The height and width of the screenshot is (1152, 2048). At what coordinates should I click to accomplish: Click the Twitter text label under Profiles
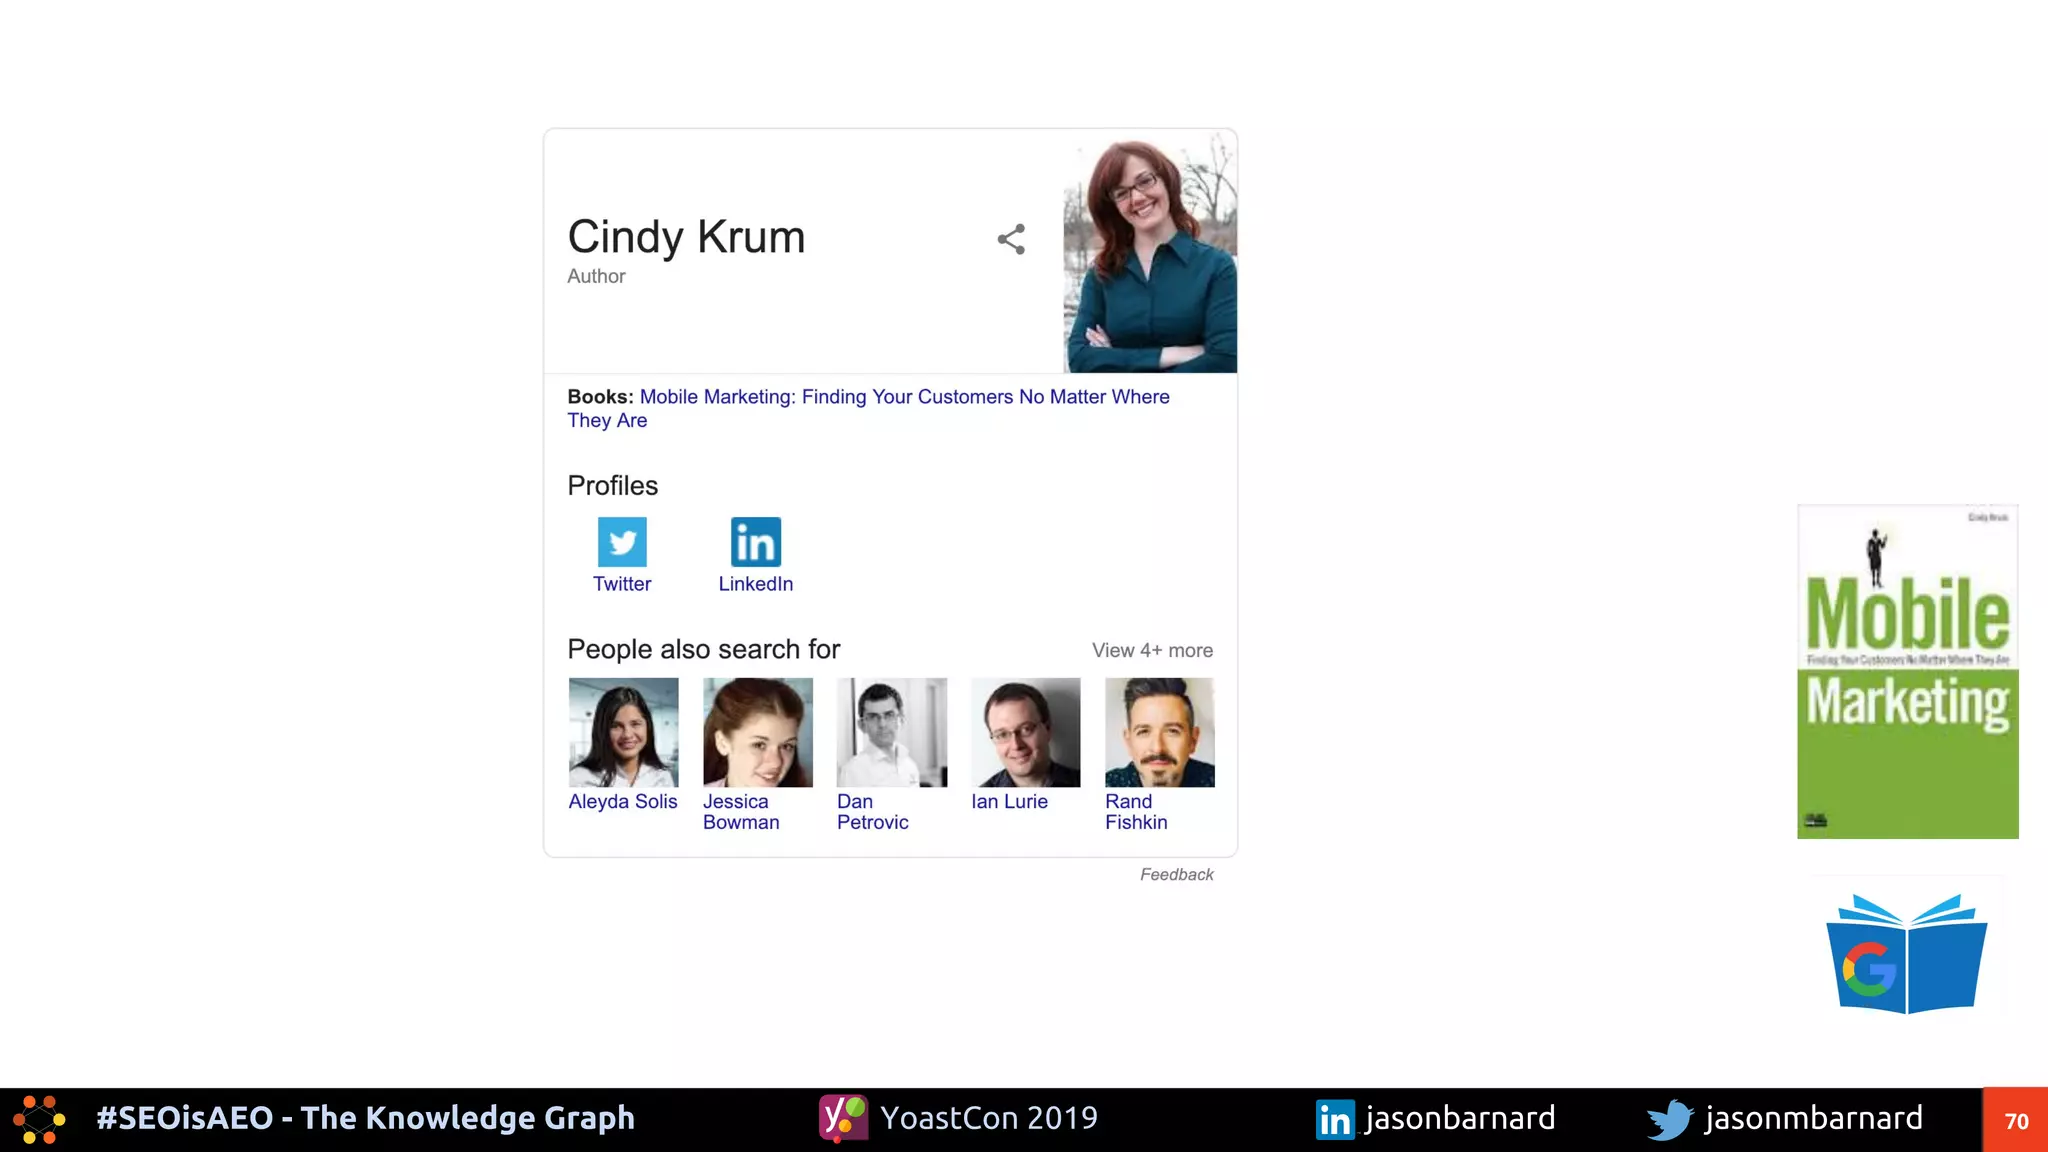[622, 584]
